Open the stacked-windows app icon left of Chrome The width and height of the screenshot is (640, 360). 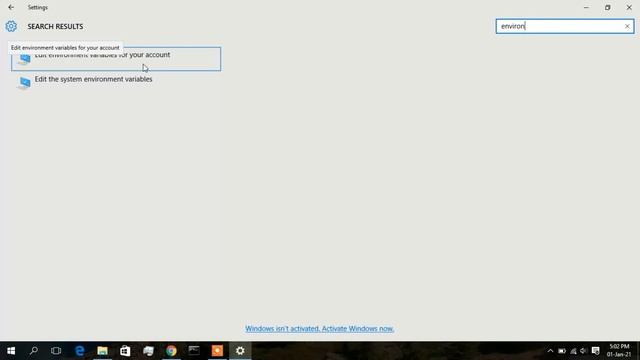point(148,351)
